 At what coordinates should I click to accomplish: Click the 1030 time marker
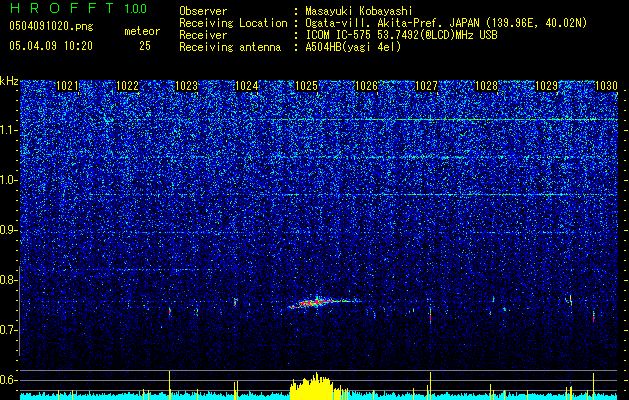[606, 86]
